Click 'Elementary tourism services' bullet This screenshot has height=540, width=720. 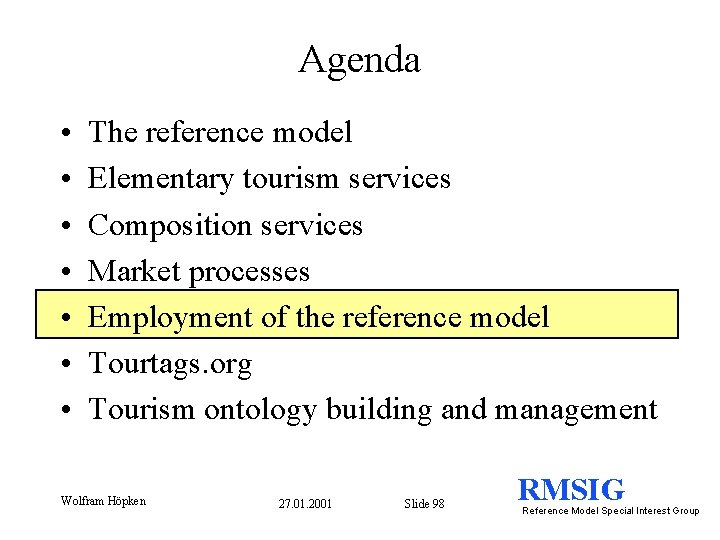(x=269, y=179)
